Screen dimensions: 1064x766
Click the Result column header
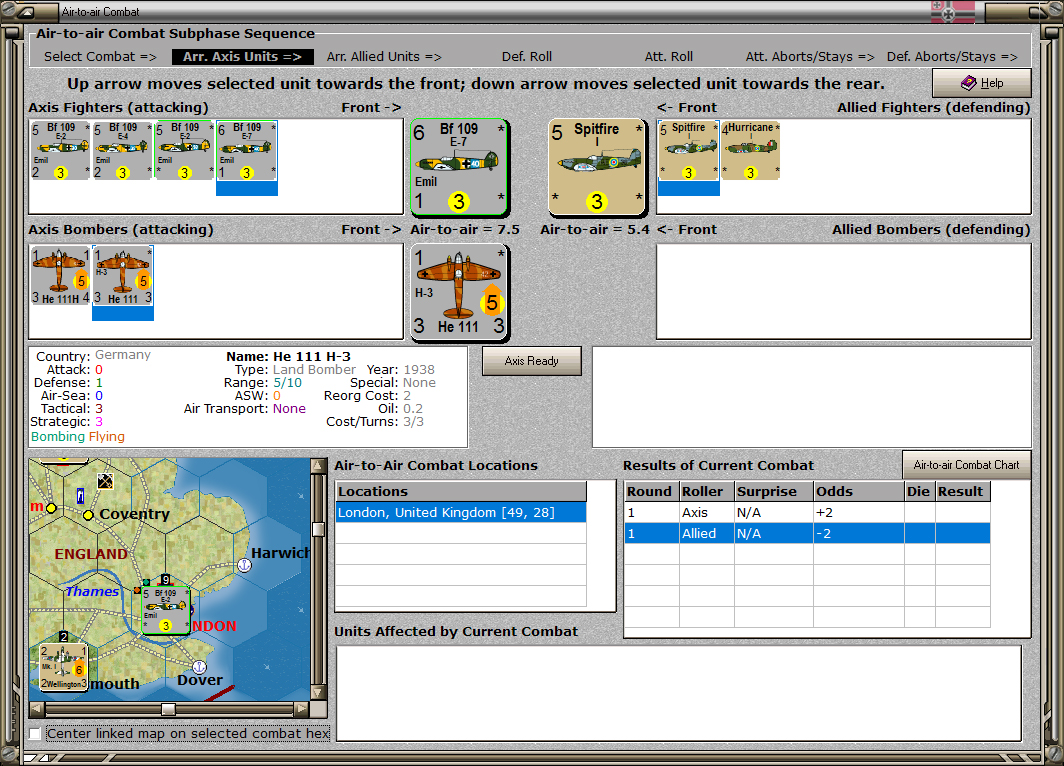962,491
